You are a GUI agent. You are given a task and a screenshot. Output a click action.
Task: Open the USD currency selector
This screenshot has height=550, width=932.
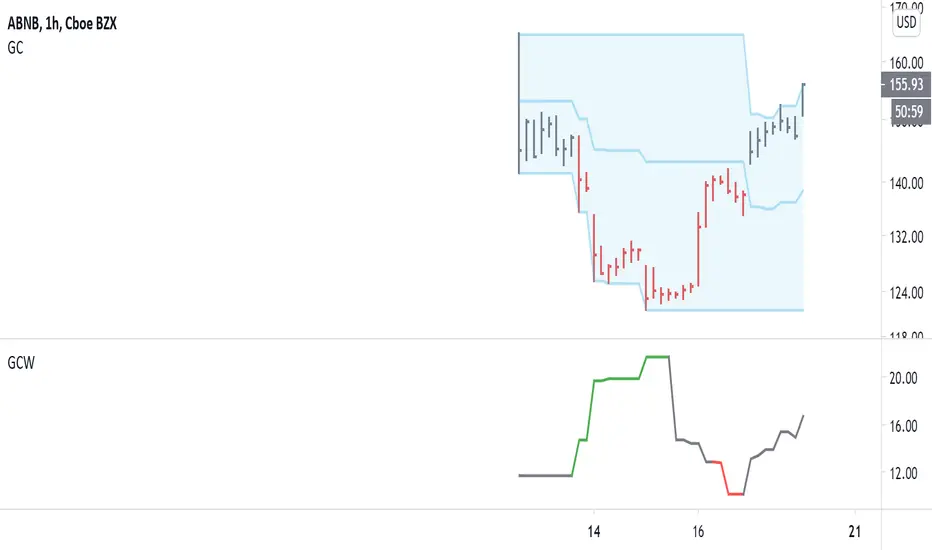point(907,21)
